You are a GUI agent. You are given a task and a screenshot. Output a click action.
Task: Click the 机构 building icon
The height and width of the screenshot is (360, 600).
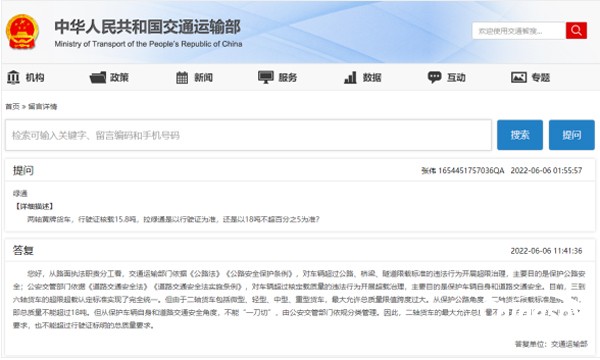[x=13, y=77]
